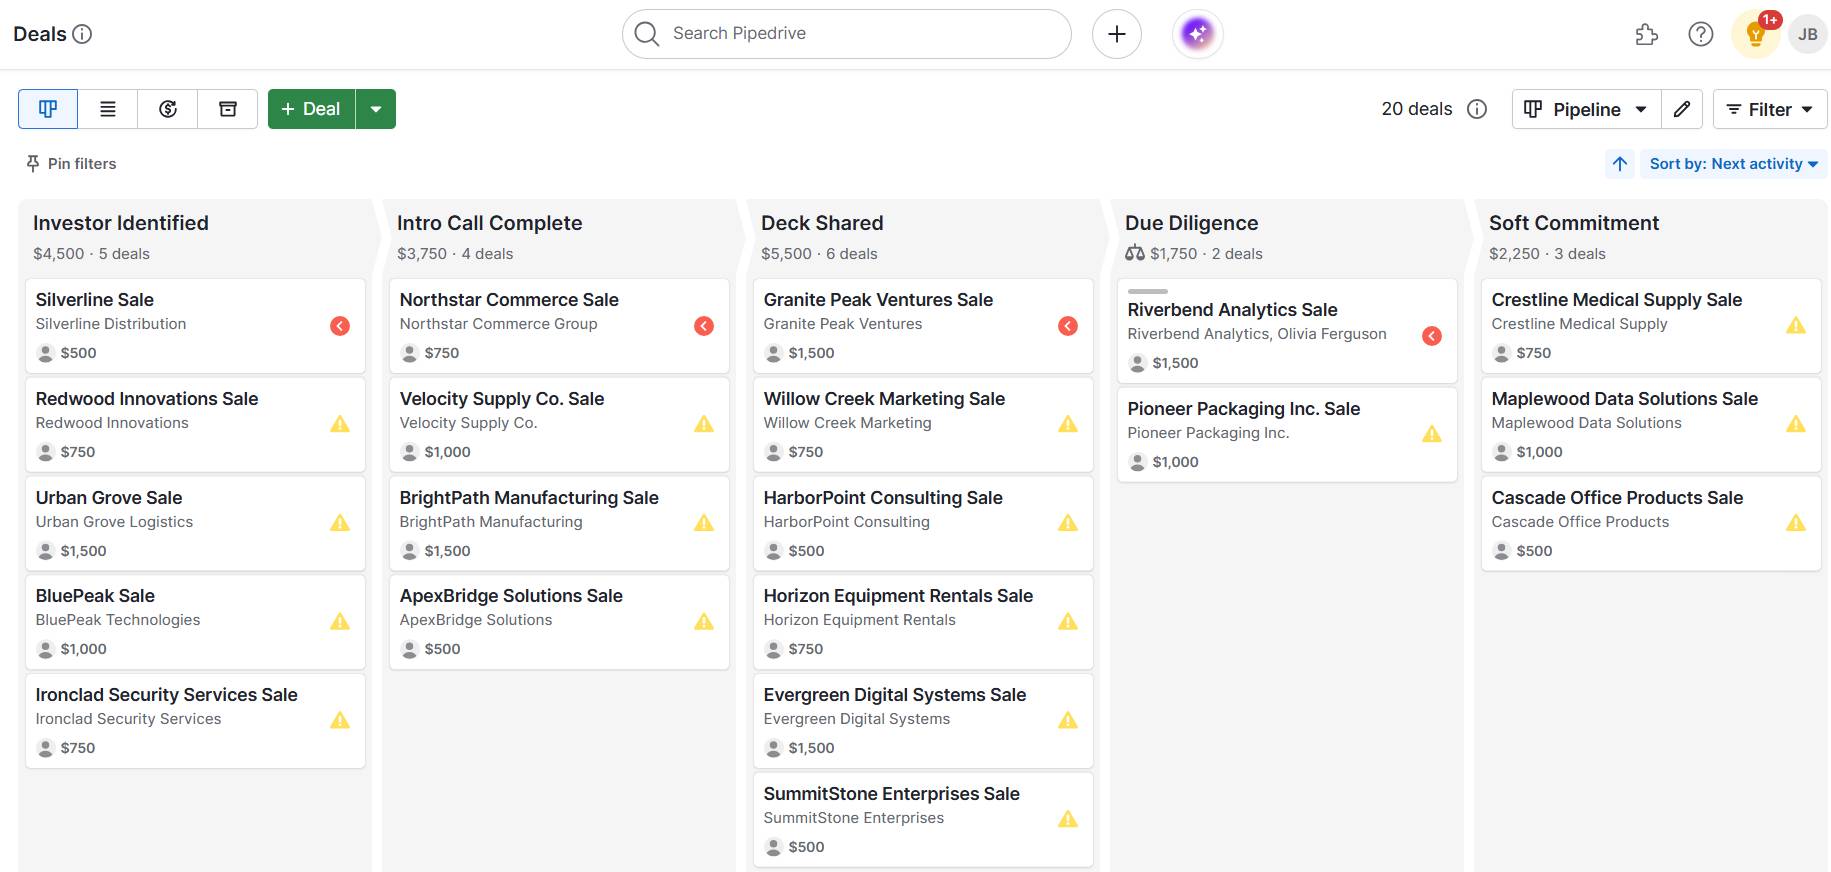This screenshot has width=1831, height=872.
Task: Click the green add Deal button
Action: [x=311, y=109]
